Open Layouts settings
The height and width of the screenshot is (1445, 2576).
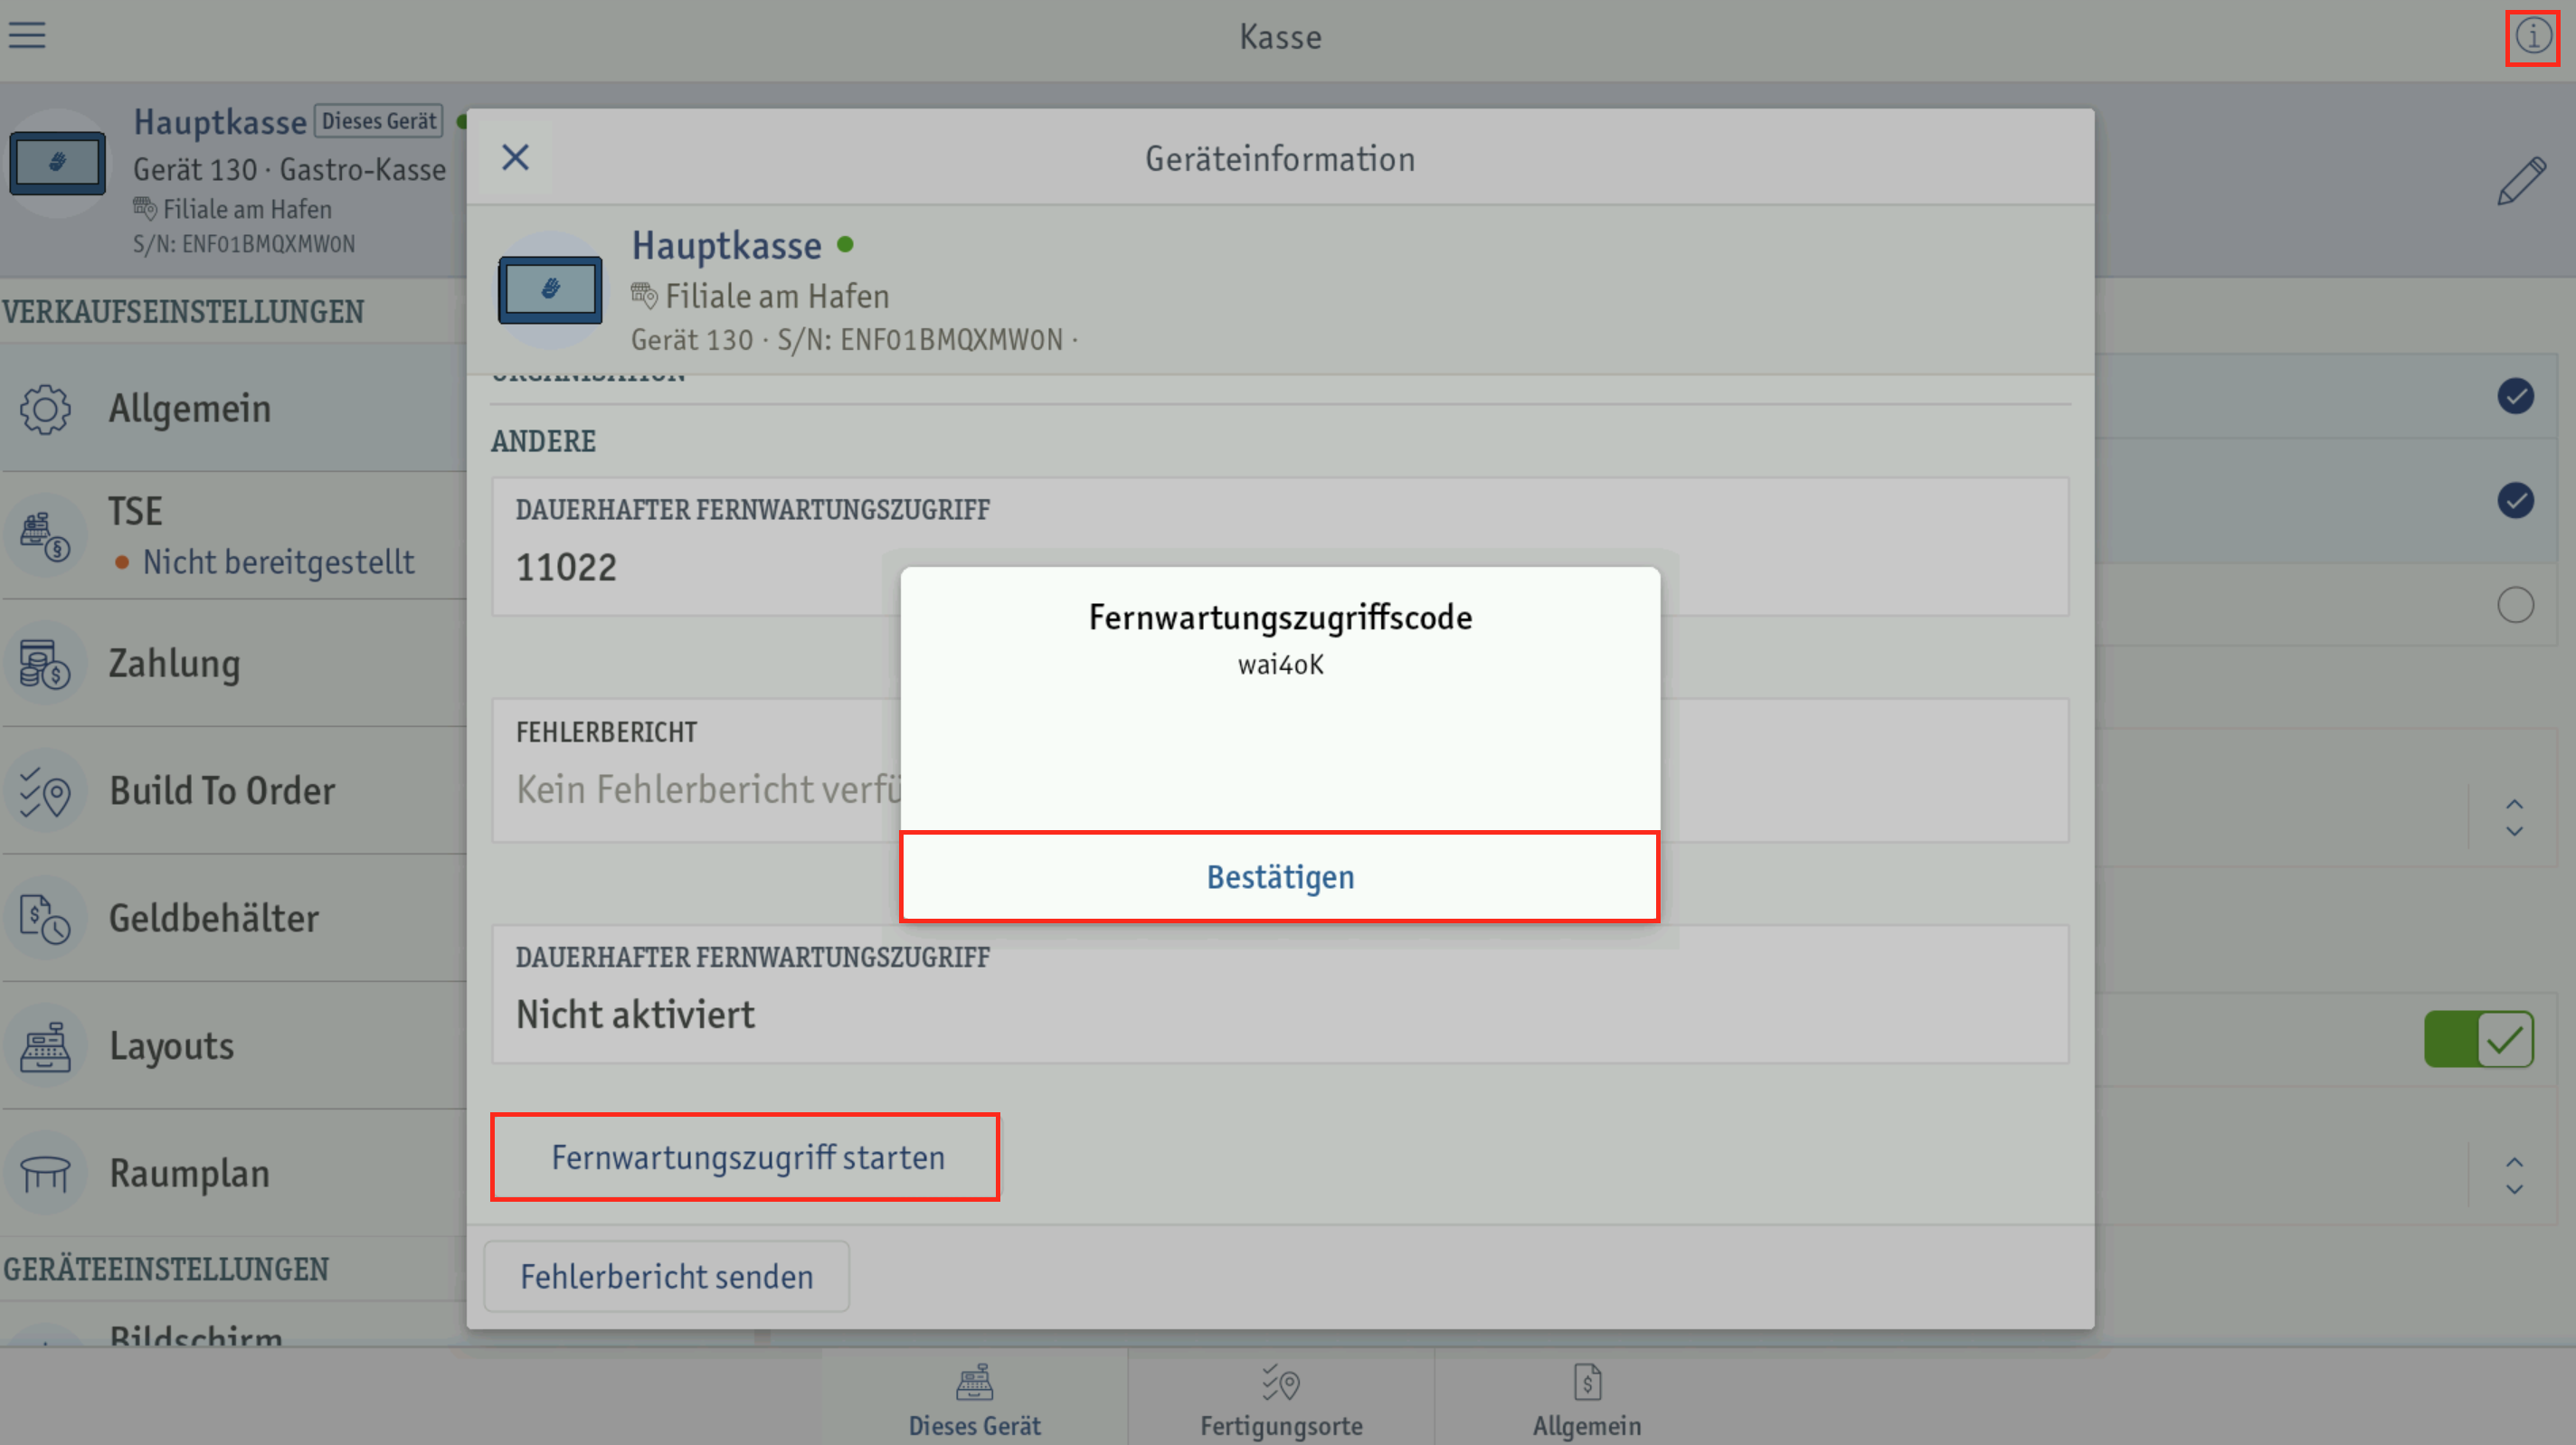pyautogui.click(x=234, y=1046)
